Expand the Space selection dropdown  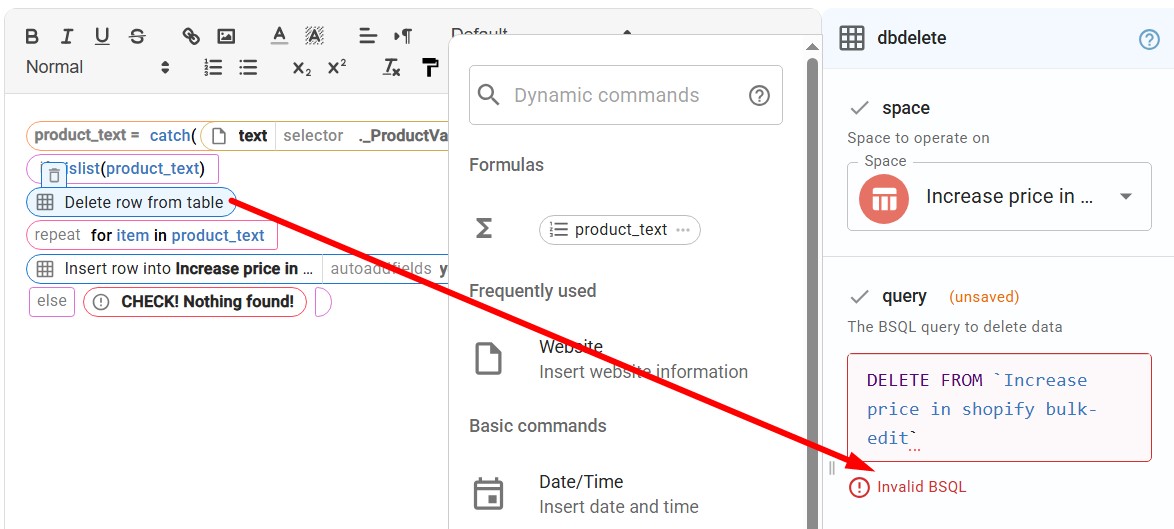coord(1126,197)
